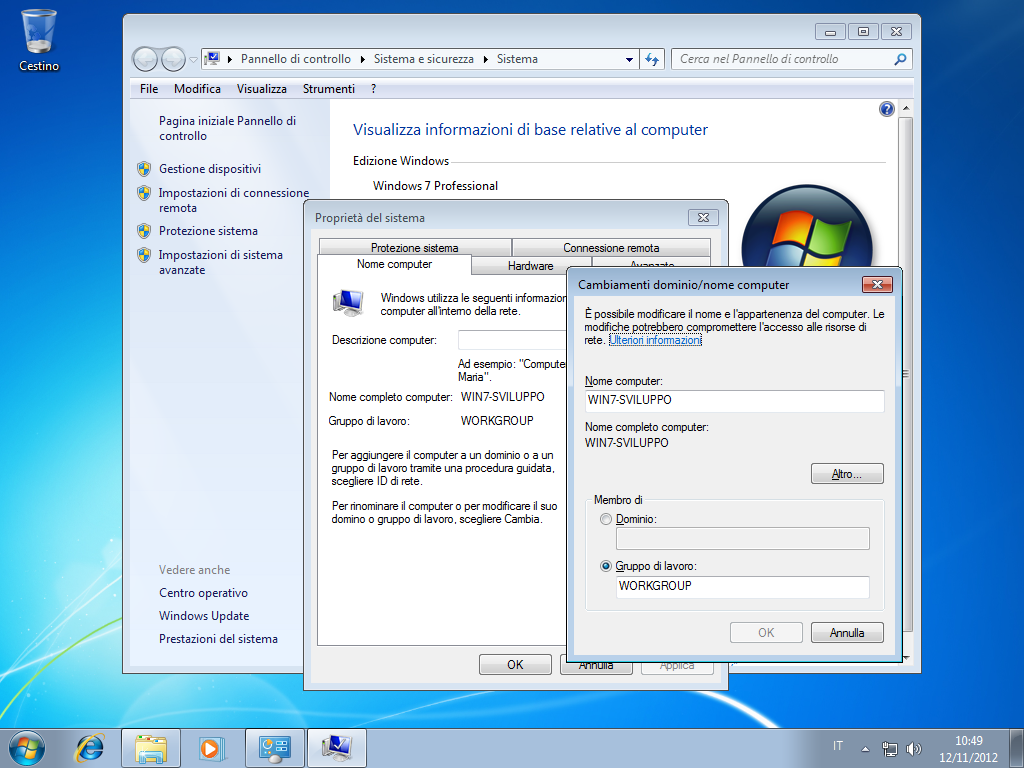Expand hidden icons in the system tray
Viewport: 1024px width, 768px height.
pos(864,747)
